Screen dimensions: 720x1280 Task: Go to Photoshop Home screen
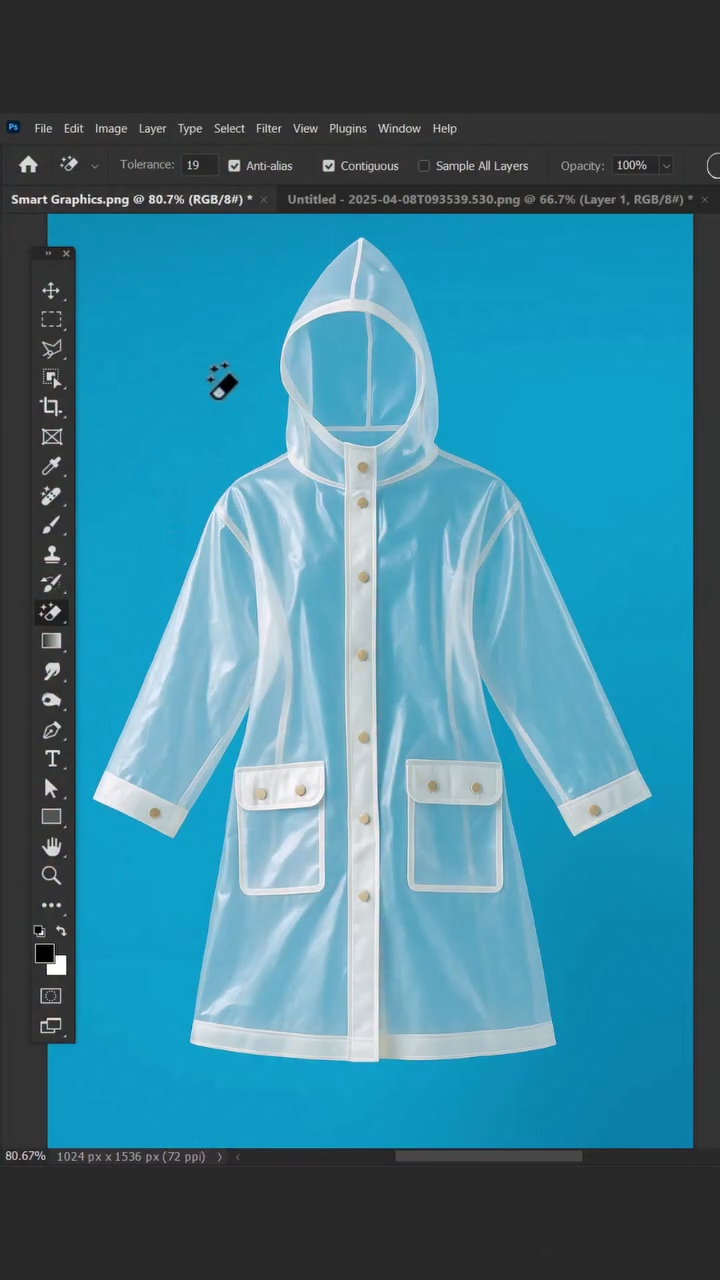point(28,165)
